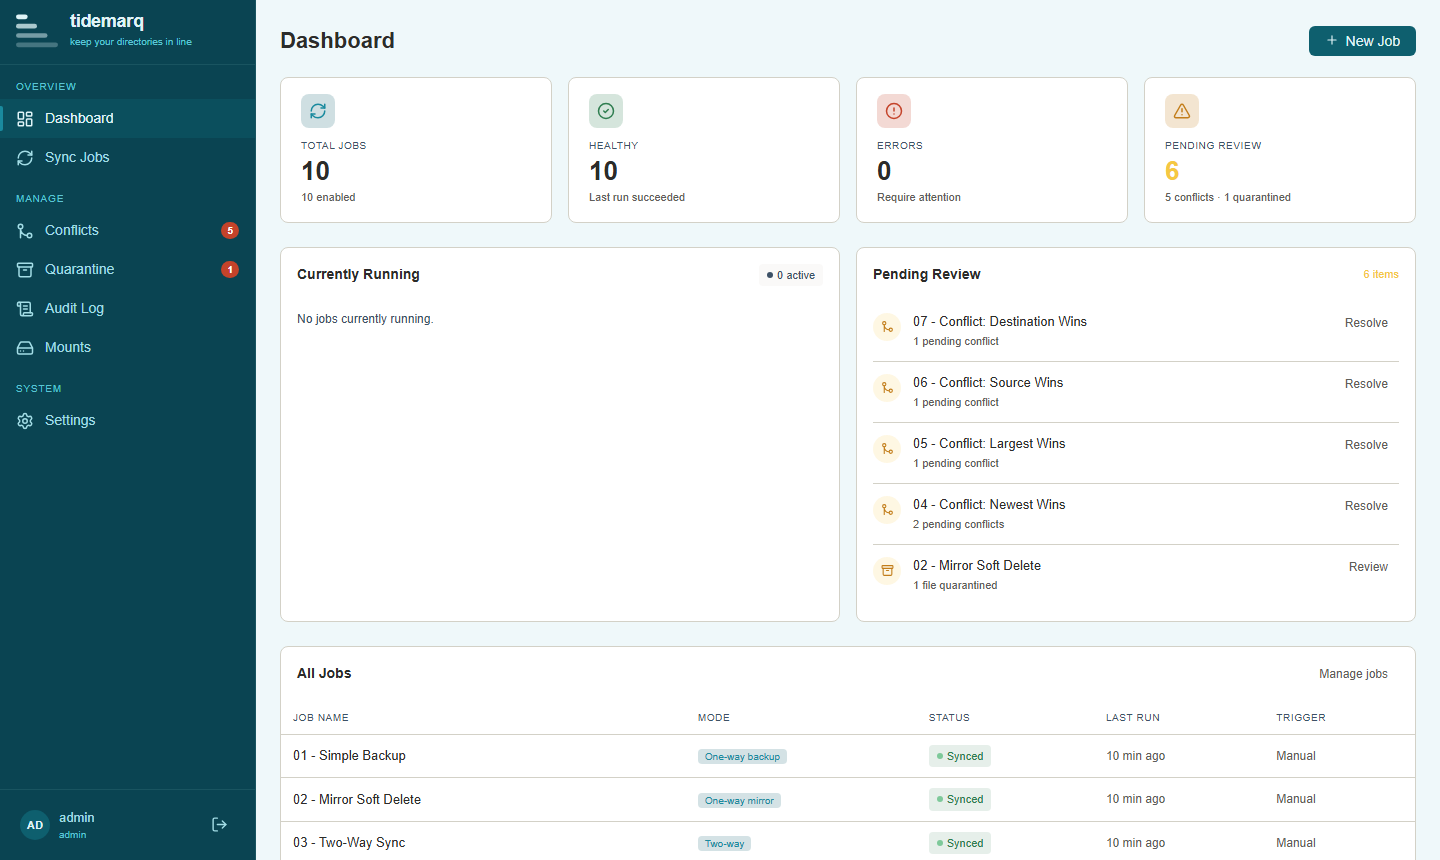
Task: Resolve the 05 Largest Wins conflict
Action: (x=1366, y=445)
